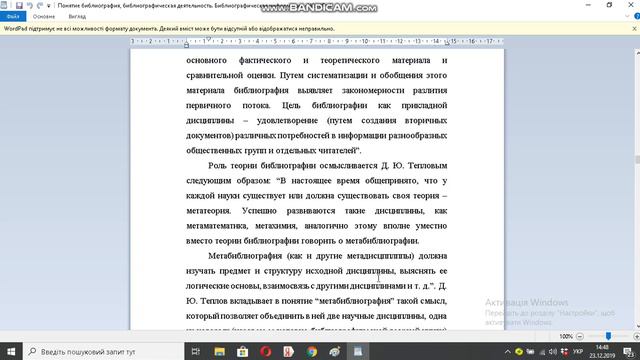Open the clock showing 14:48

602,351
